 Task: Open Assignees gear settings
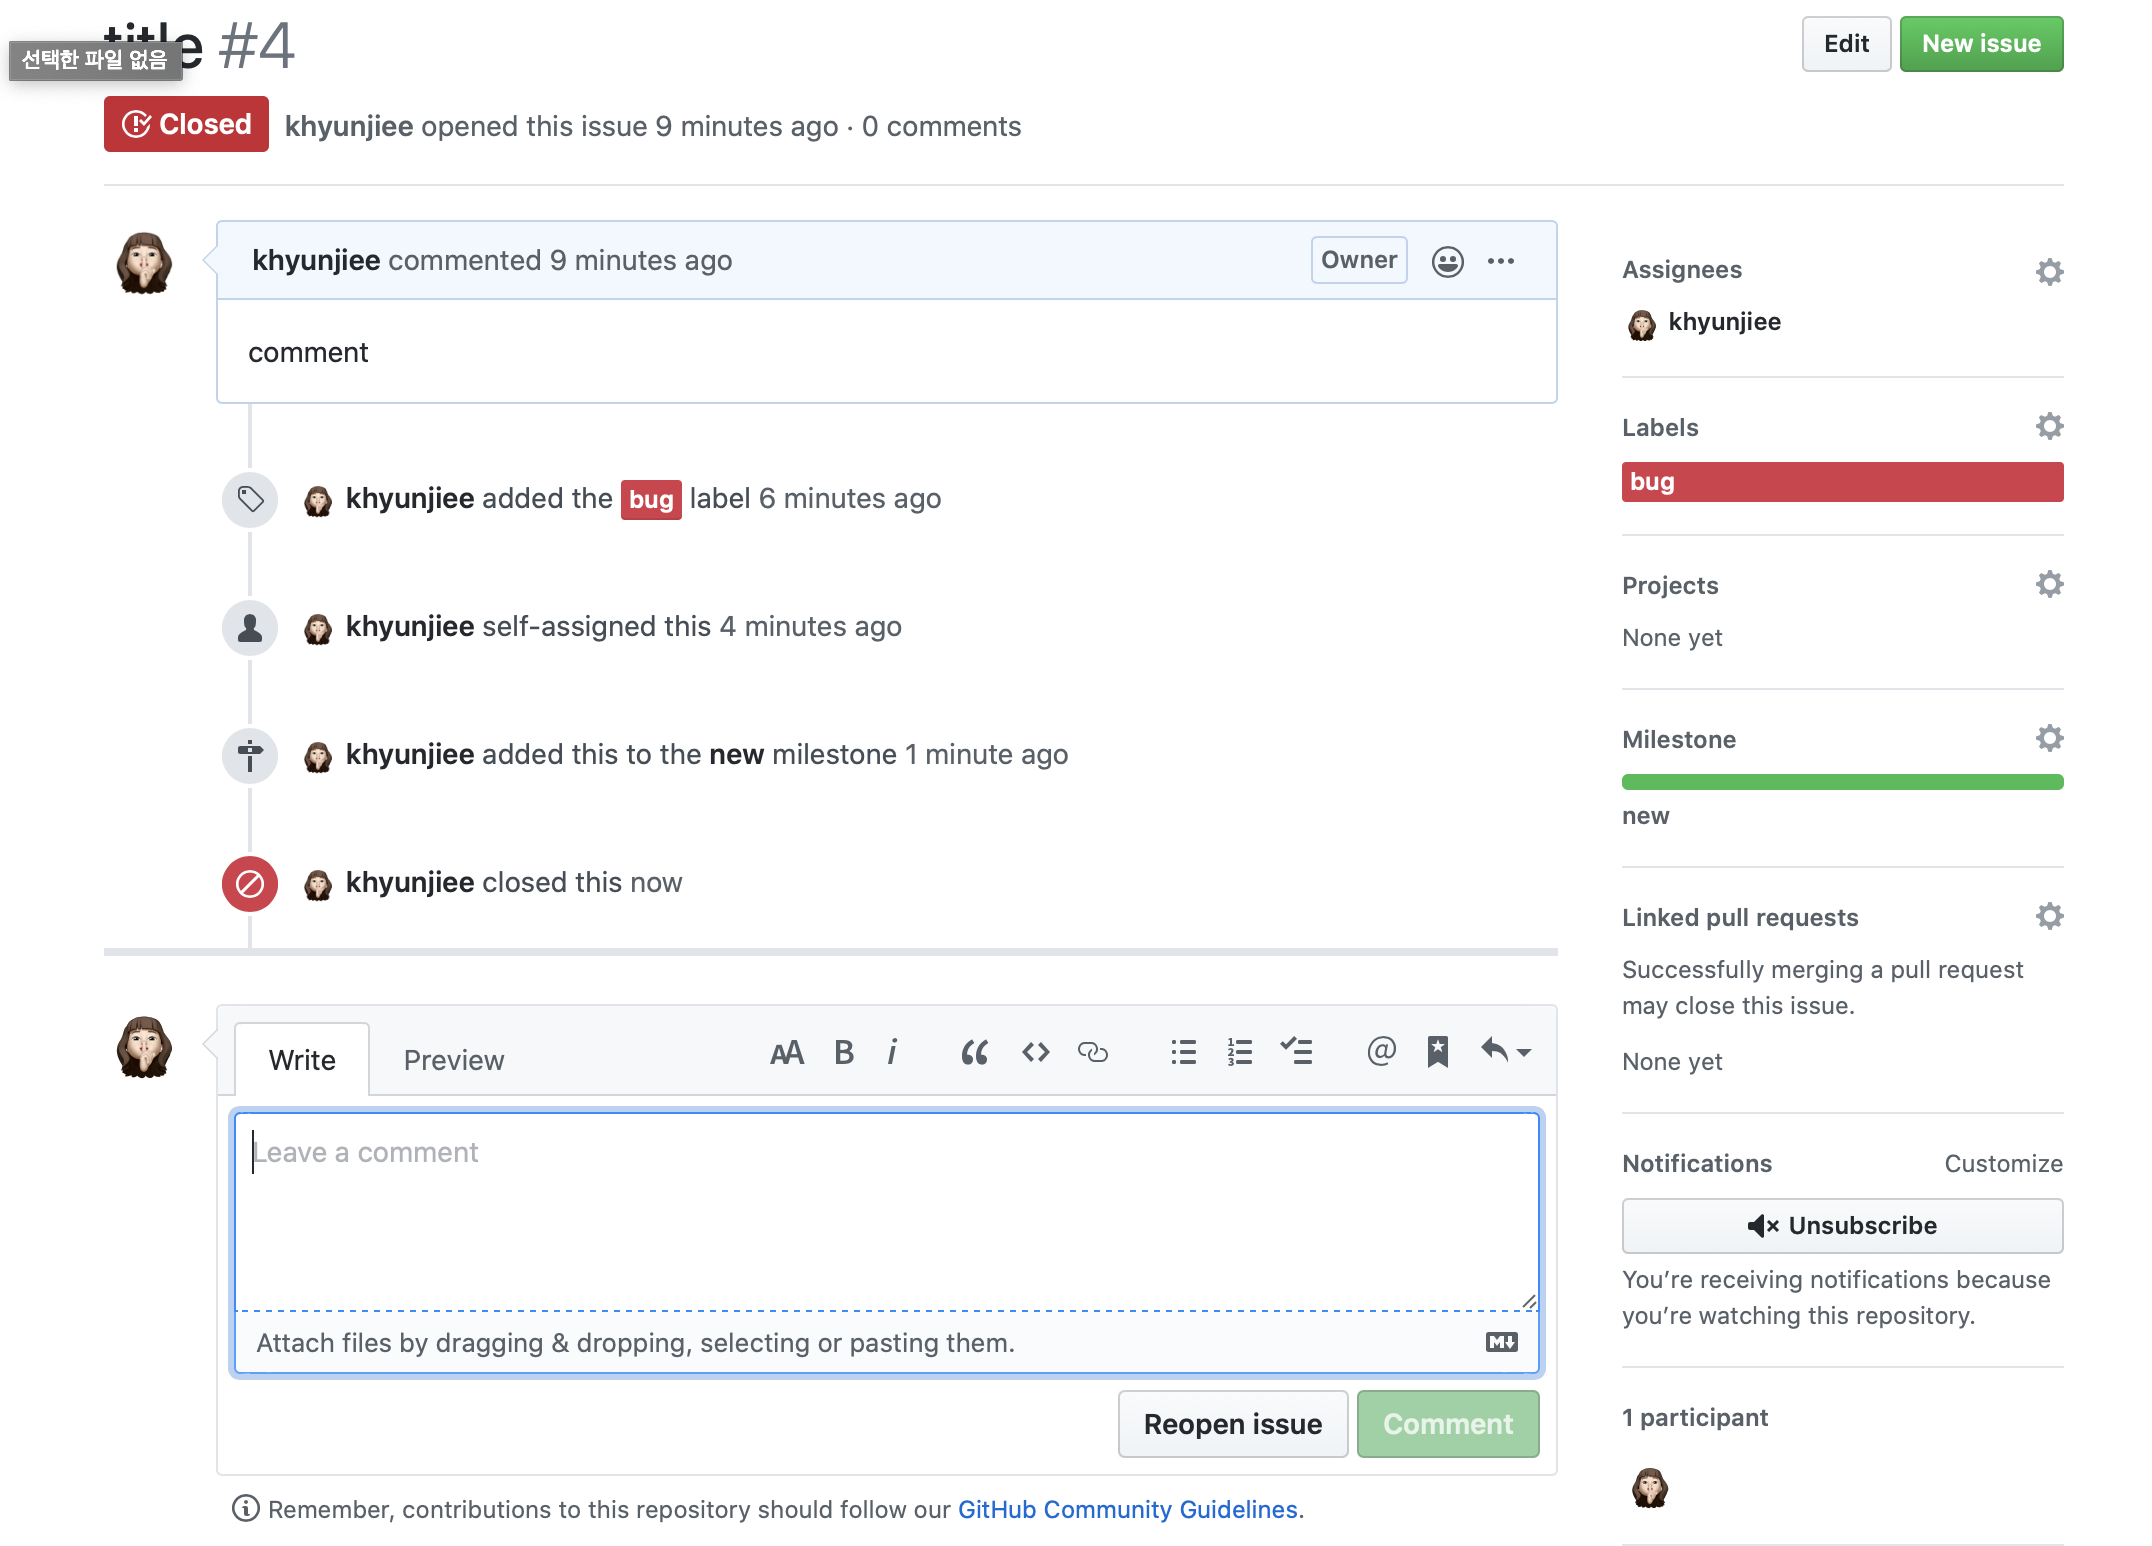2049,271
